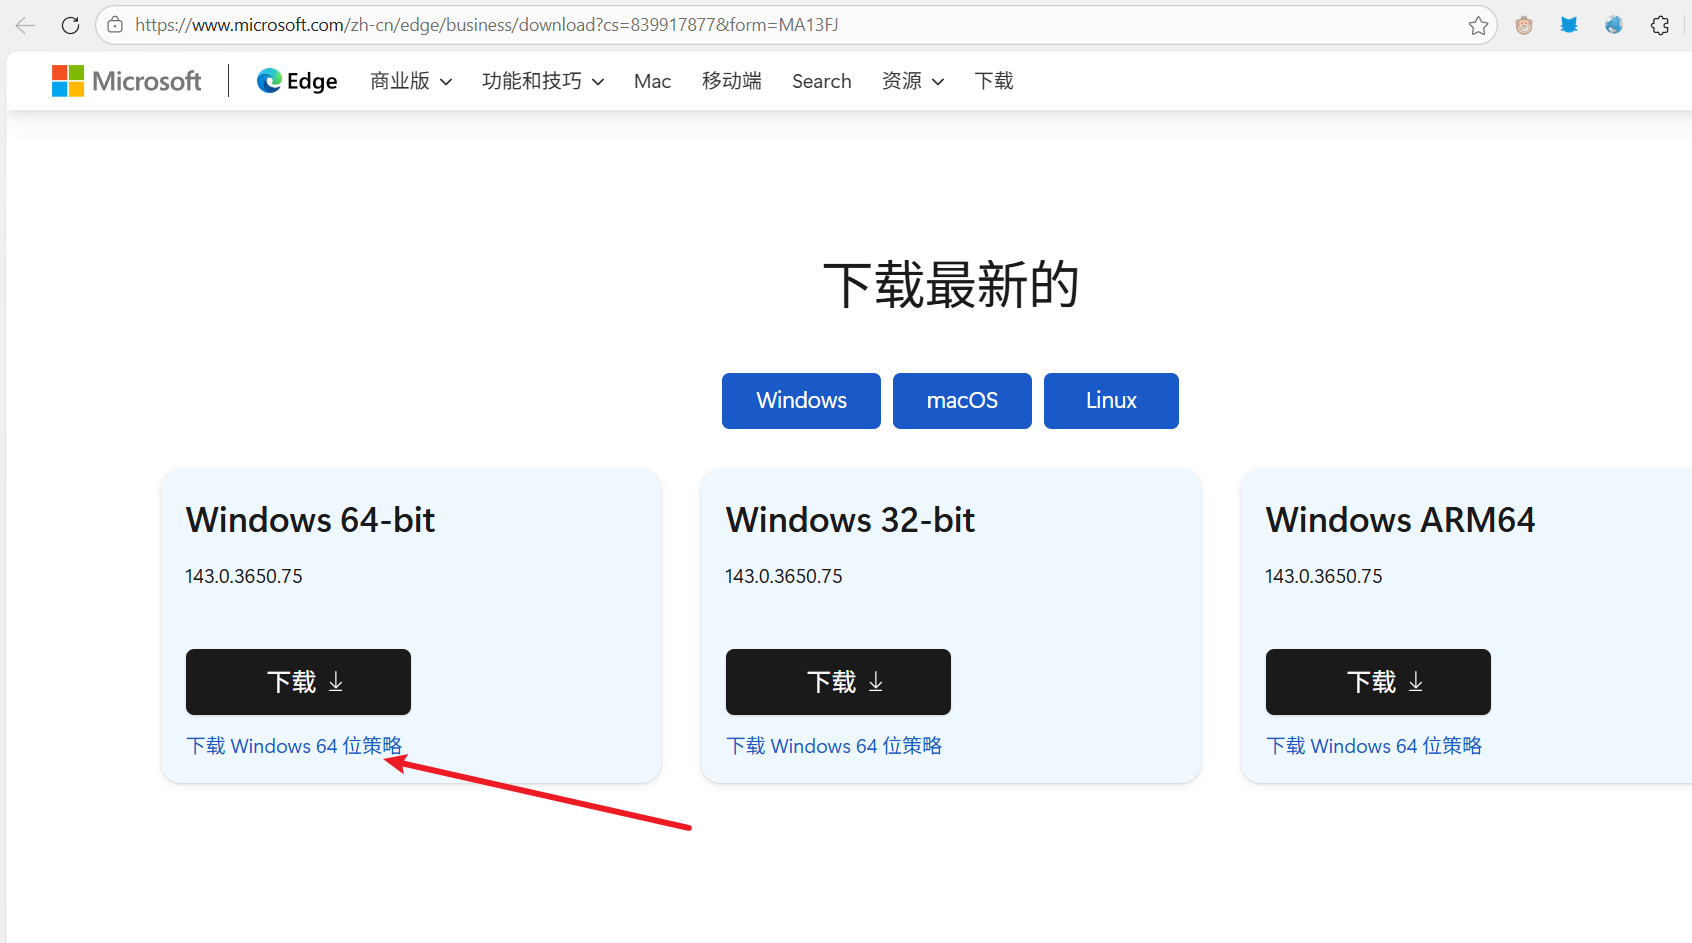The image size is (1692, 943).
Task: Select the Linux platform tab
Action: [x=1111, y=400]
